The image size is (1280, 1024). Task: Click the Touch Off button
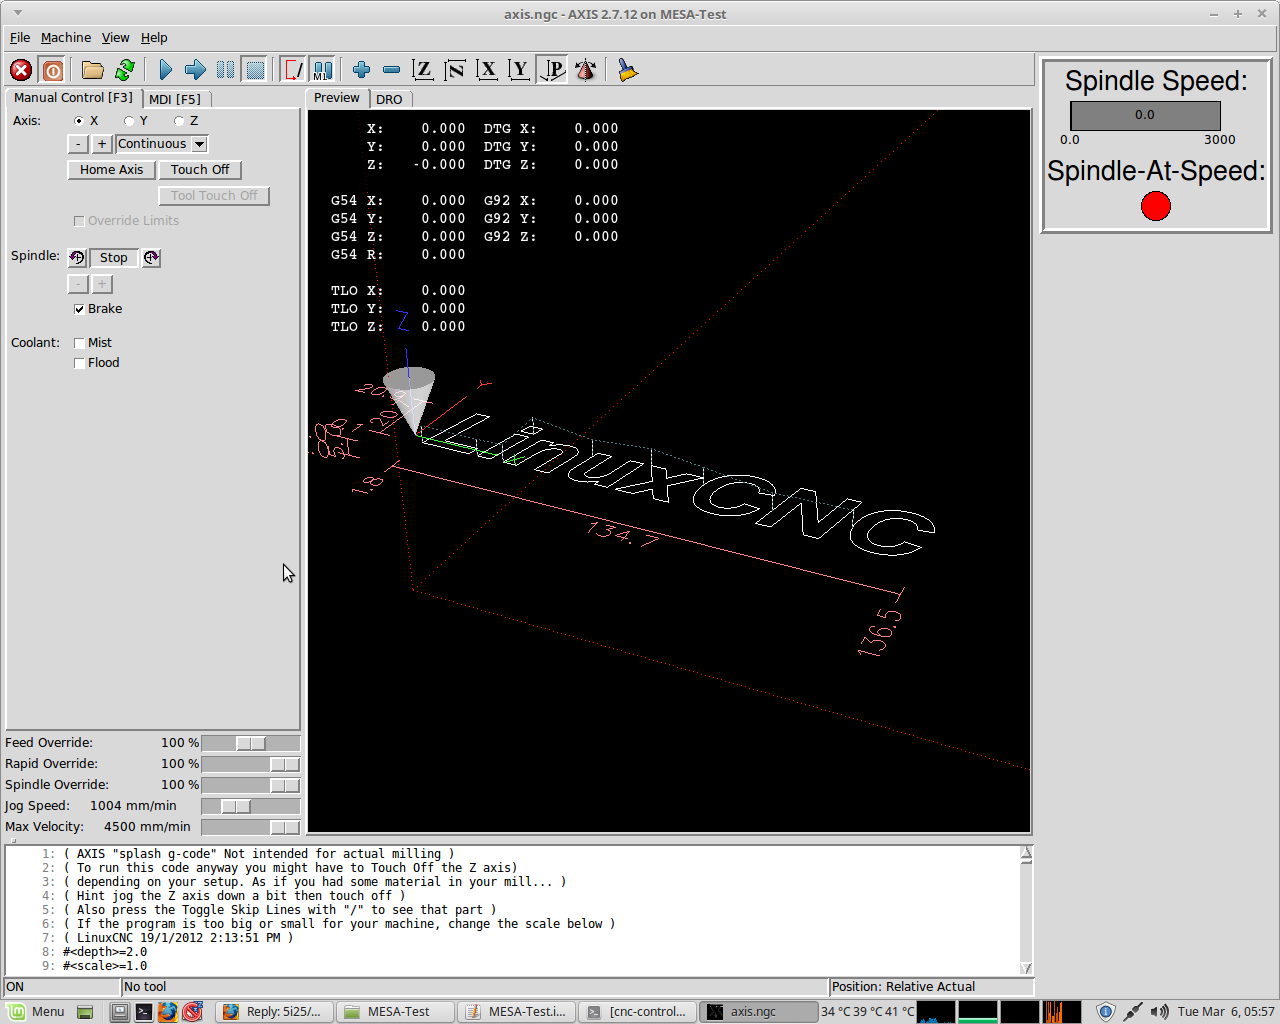click(200, 170)
